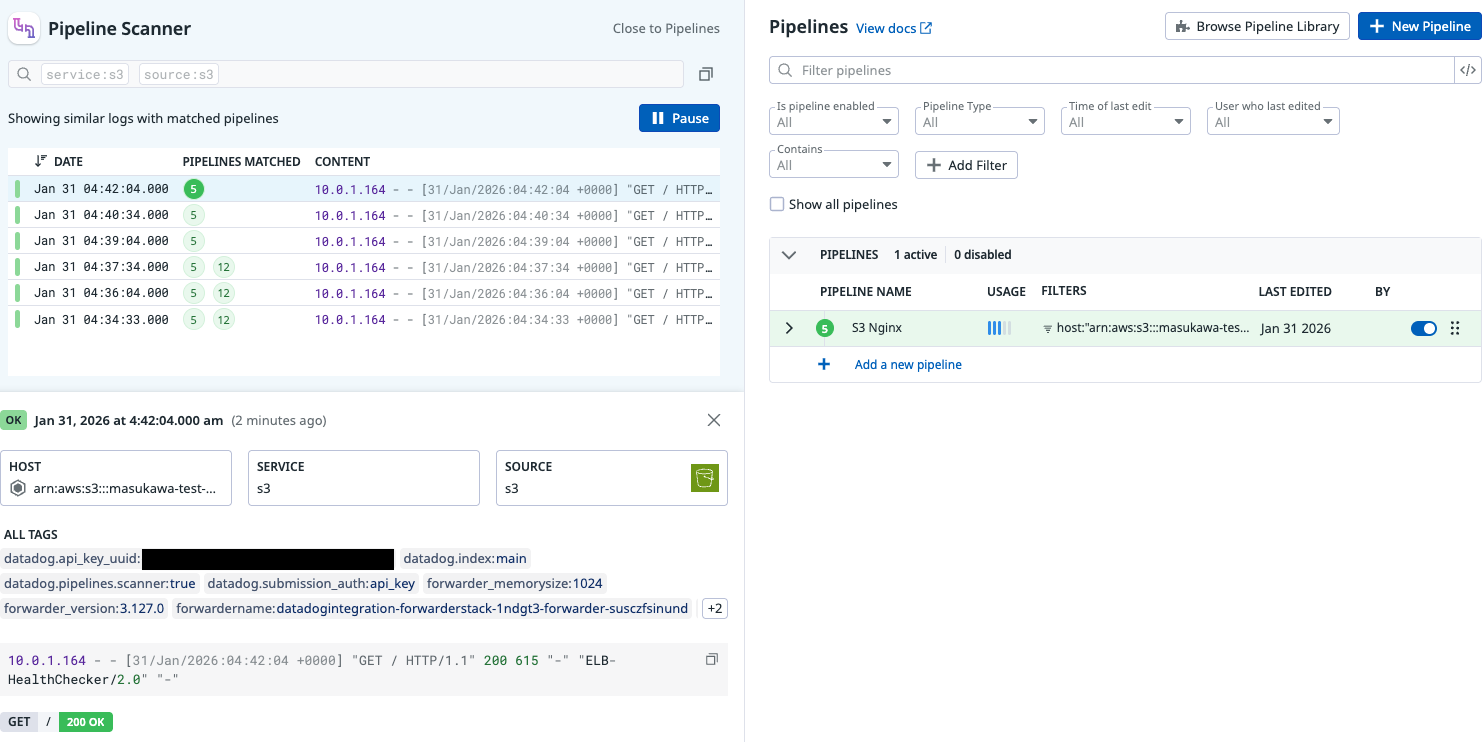Collapse the Pipelines section chevron
Image resolution: width=1483 pixels, height=742 pixels.
[789, 255]
